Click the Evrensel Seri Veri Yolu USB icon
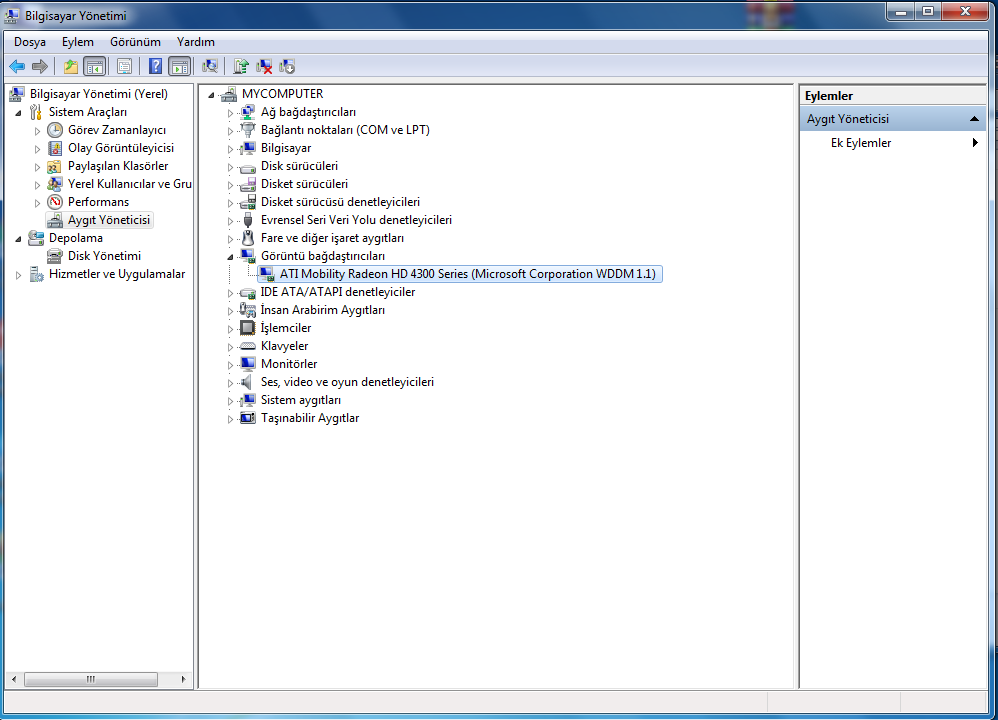Image resolution: width=998 pixels, height=720 pixels. click(248, 220)
